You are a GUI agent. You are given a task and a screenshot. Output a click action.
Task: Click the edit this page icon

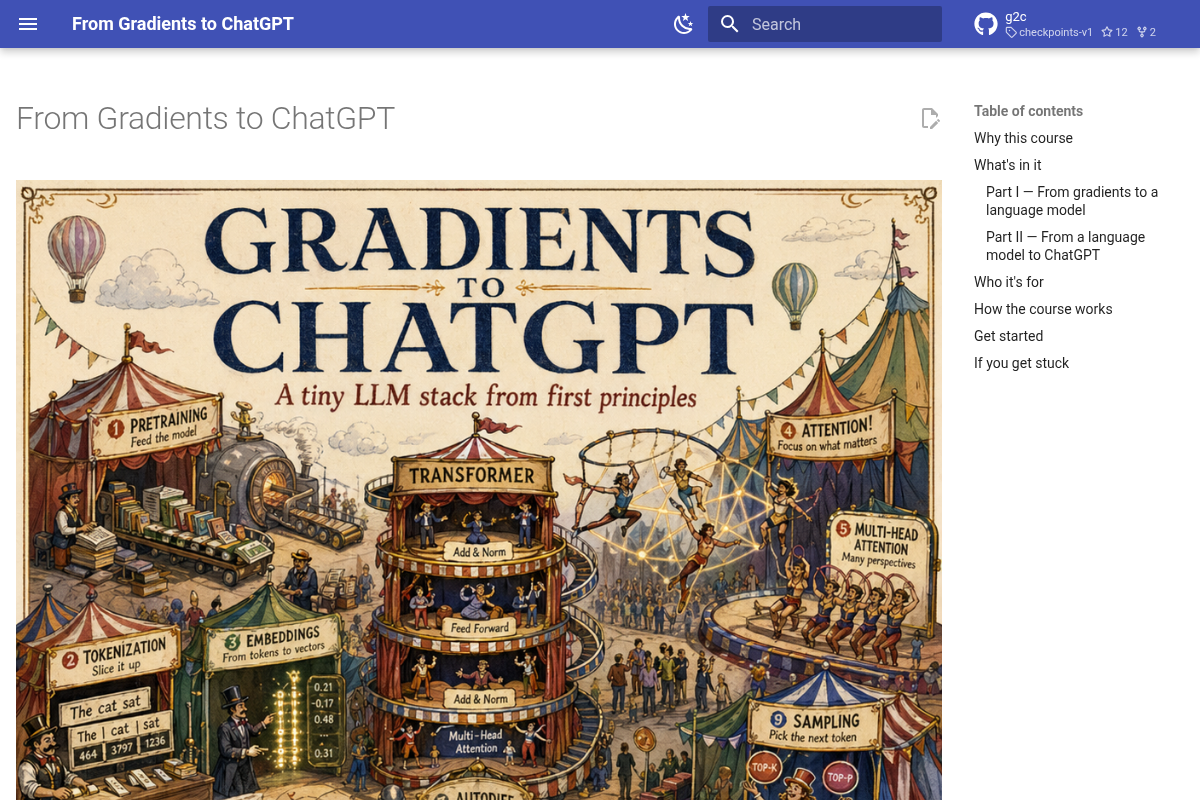[930, 118]
